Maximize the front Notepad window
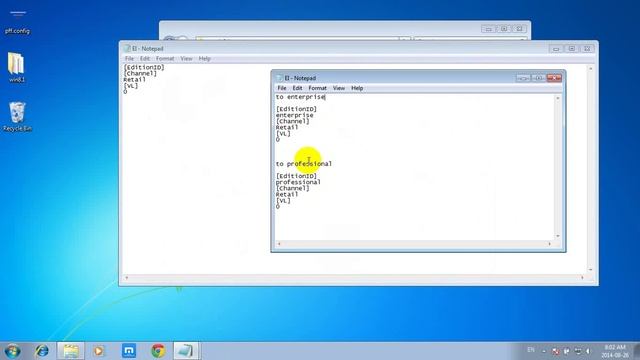Image resolution: width=640 pixels, height=360 pixels. [x=538, y=78]
